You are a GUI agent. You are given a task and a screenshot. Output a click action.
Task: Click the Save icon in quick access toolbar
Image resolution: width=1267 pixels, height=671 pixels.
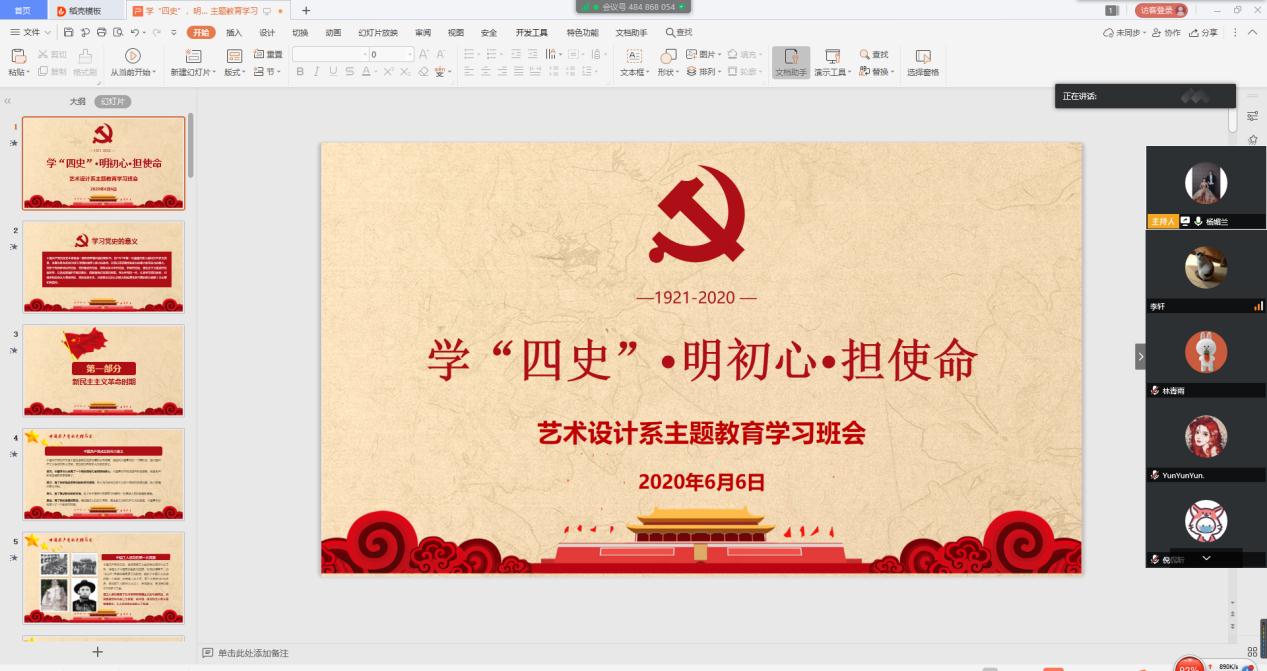coord(70,32)
